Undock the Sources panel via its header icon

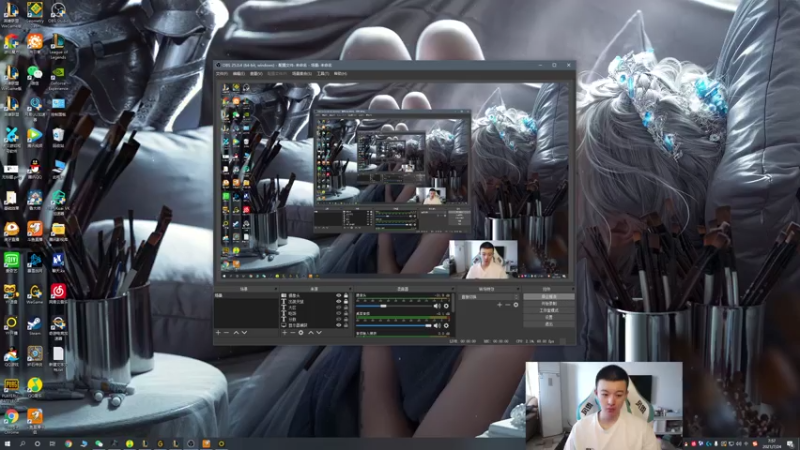click(351, 289)
